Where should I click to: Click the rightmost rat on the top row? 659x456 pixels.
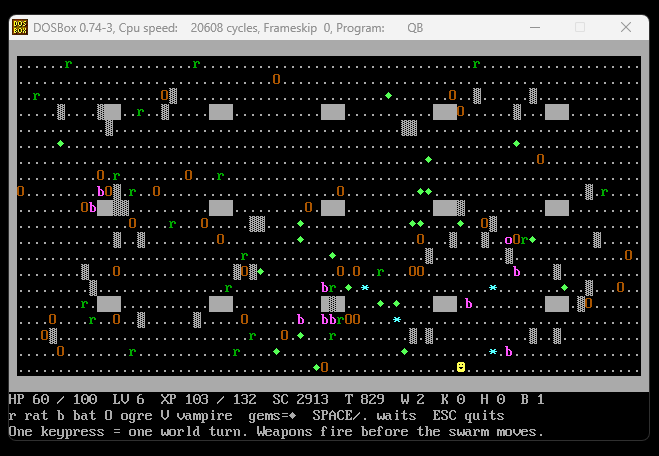coord(476,65)
